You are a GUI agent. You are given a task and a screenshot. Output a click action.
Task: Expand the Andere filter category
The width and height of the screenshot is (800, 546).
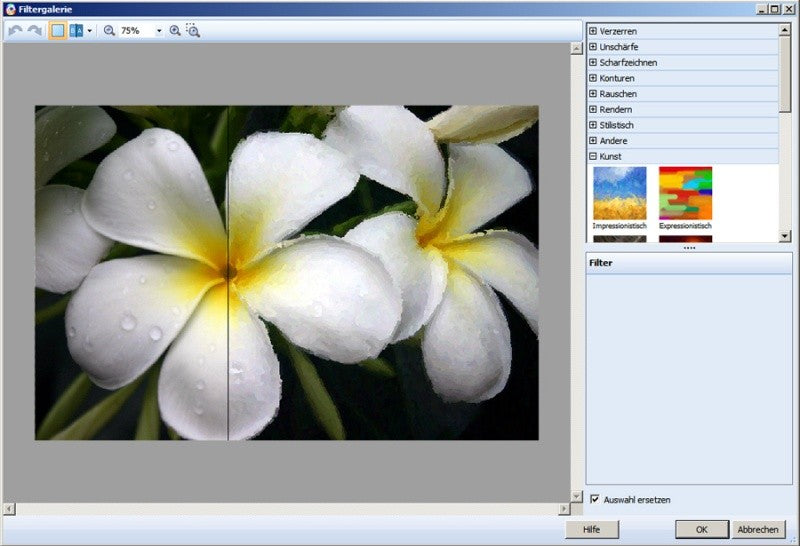tap(593, 140)
